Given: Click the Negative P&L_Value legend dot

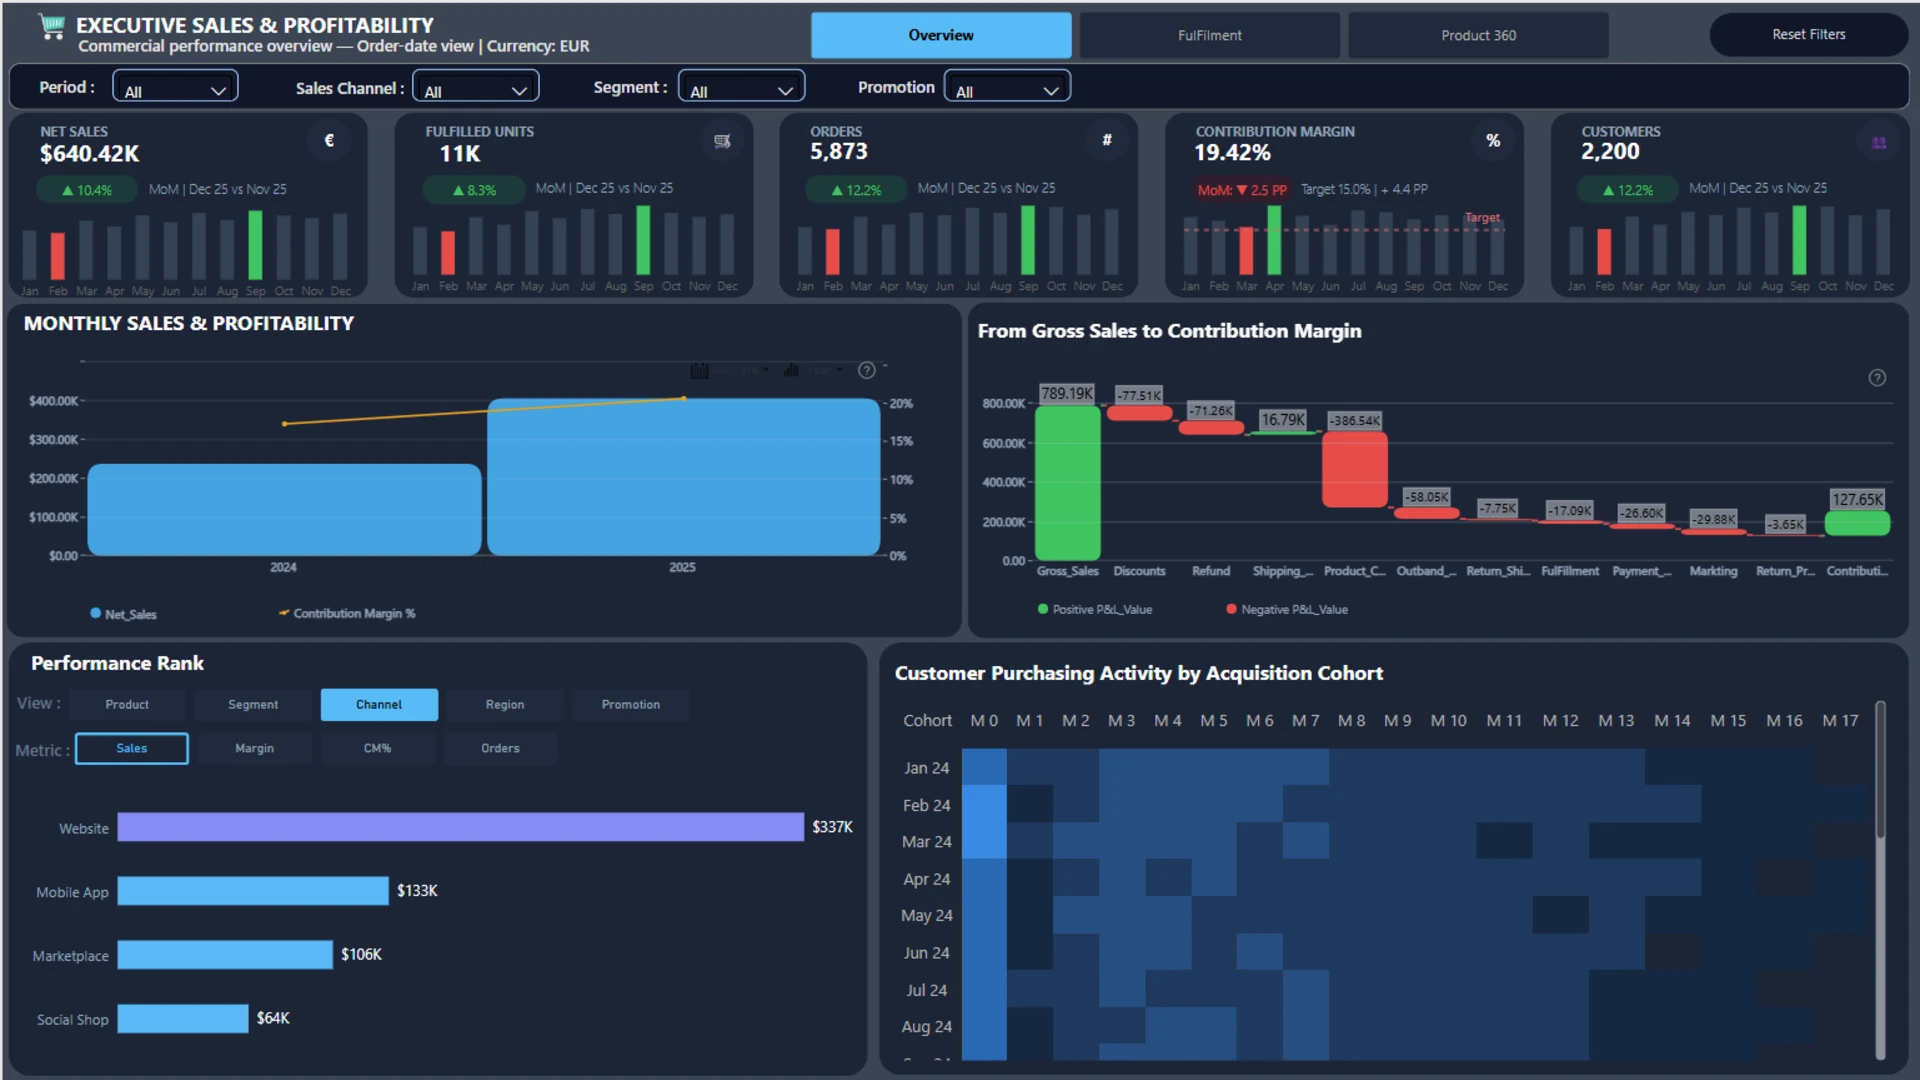Looking at the screenshot, I should point(1232,609).
